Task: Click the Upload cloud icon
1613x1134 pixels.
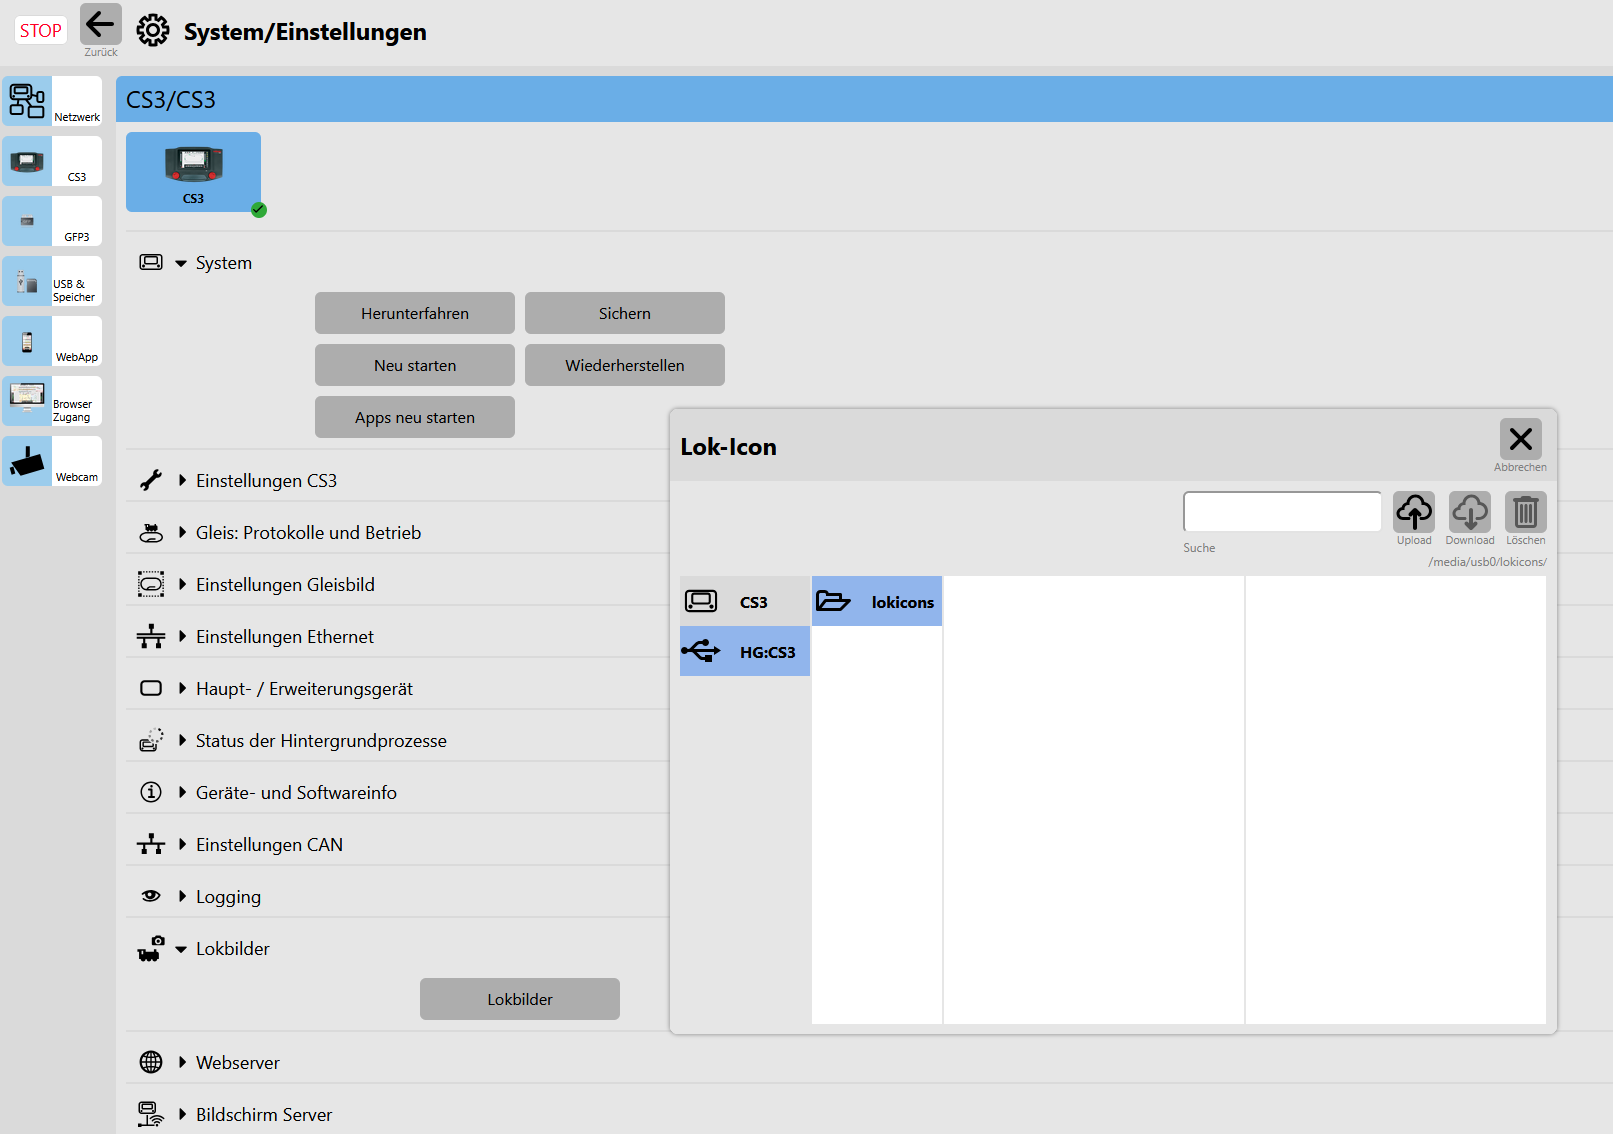Action: coord(1413,512)
